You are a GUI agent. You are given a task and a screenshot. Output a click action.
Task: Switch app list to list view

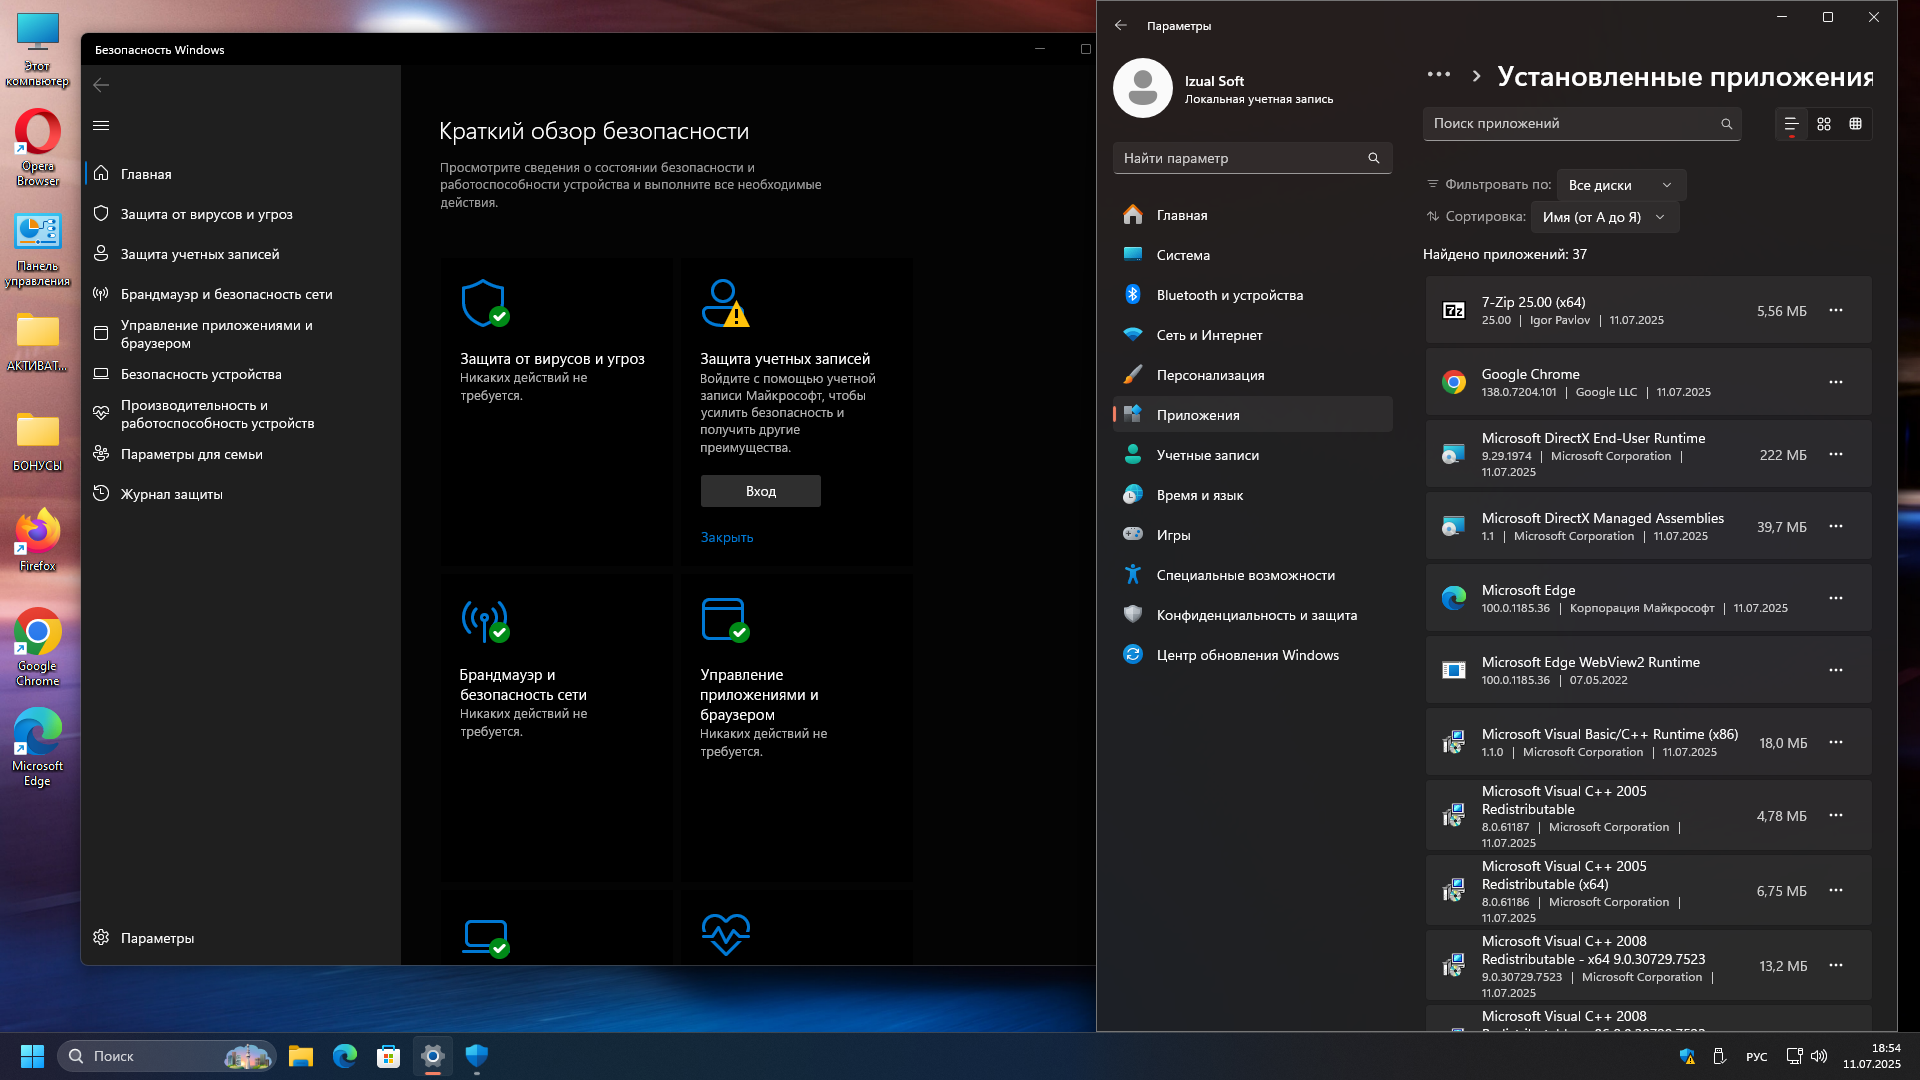click(1791, 124)
